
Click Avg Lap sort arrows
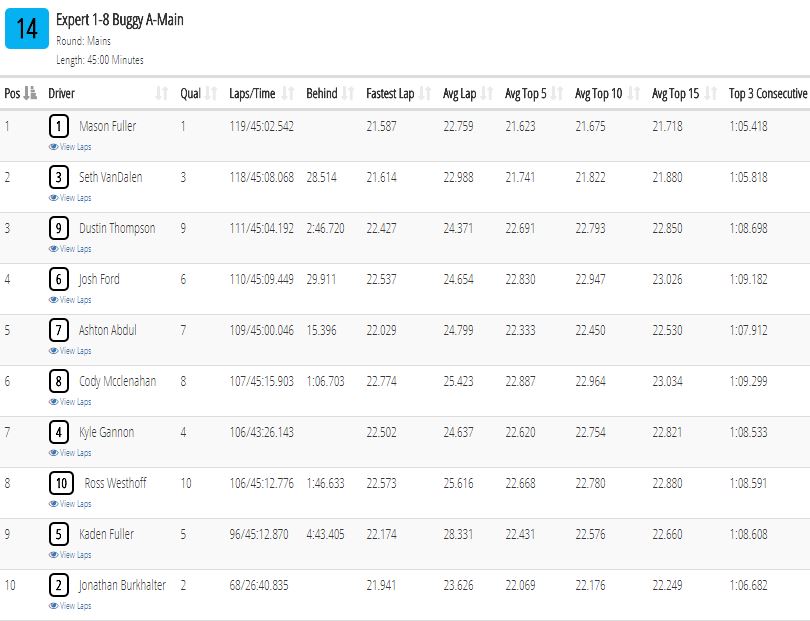pos(487,93)
